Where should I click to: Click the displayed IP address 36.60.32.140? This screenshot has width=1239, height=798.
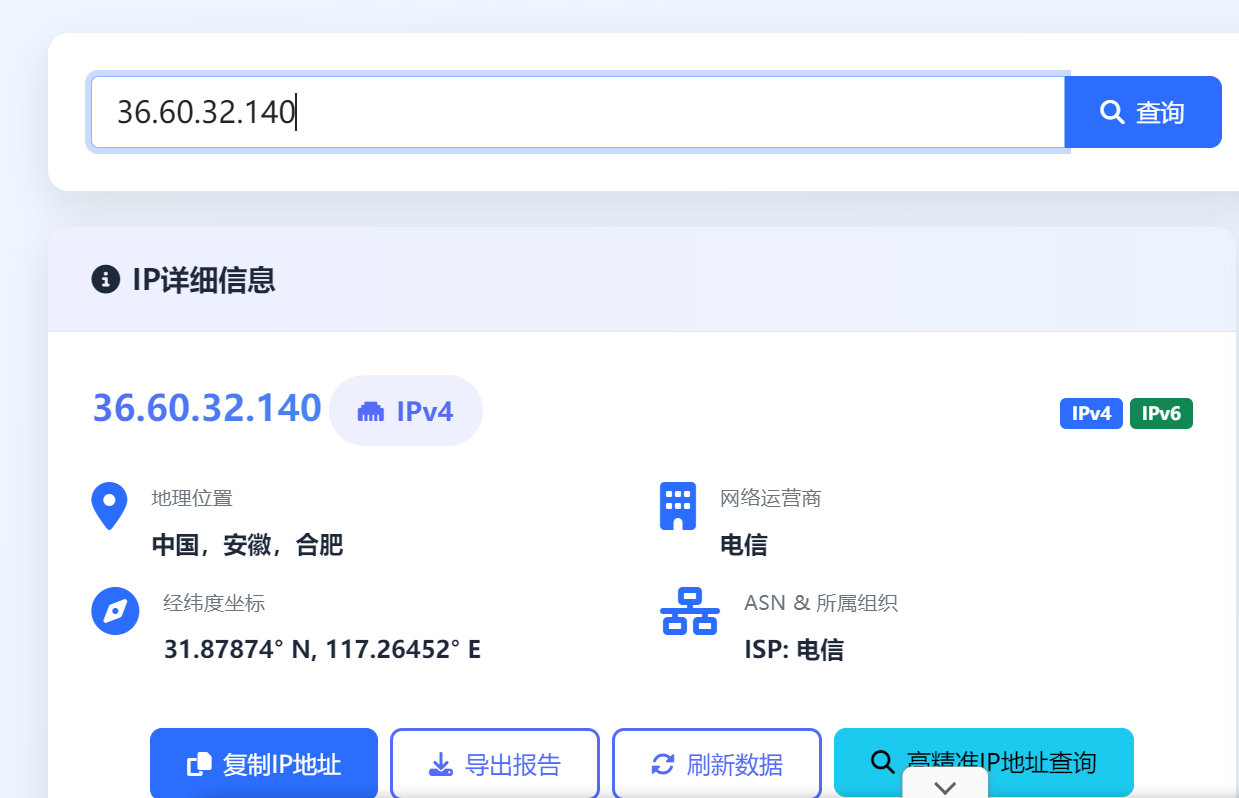pyautogui.click(x=206, y=408)
